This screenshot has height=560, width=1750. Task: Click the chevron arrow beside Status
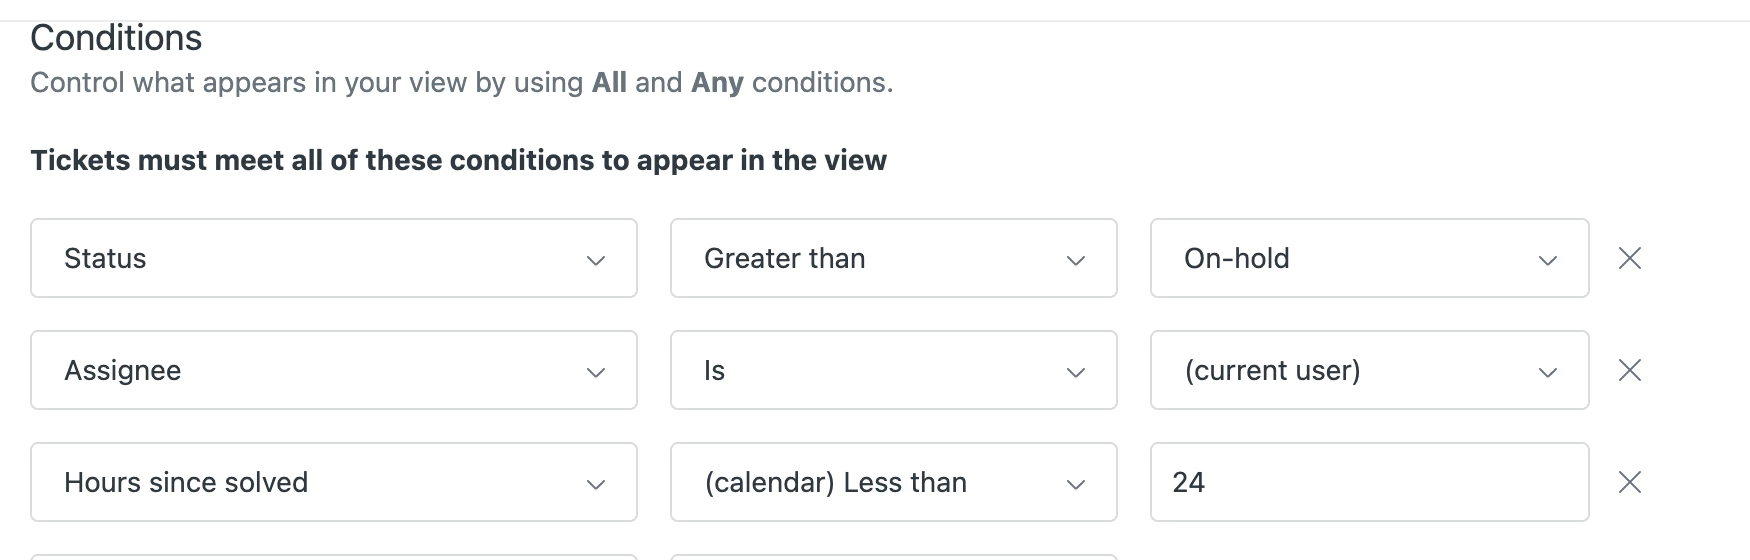click(596, 260)
